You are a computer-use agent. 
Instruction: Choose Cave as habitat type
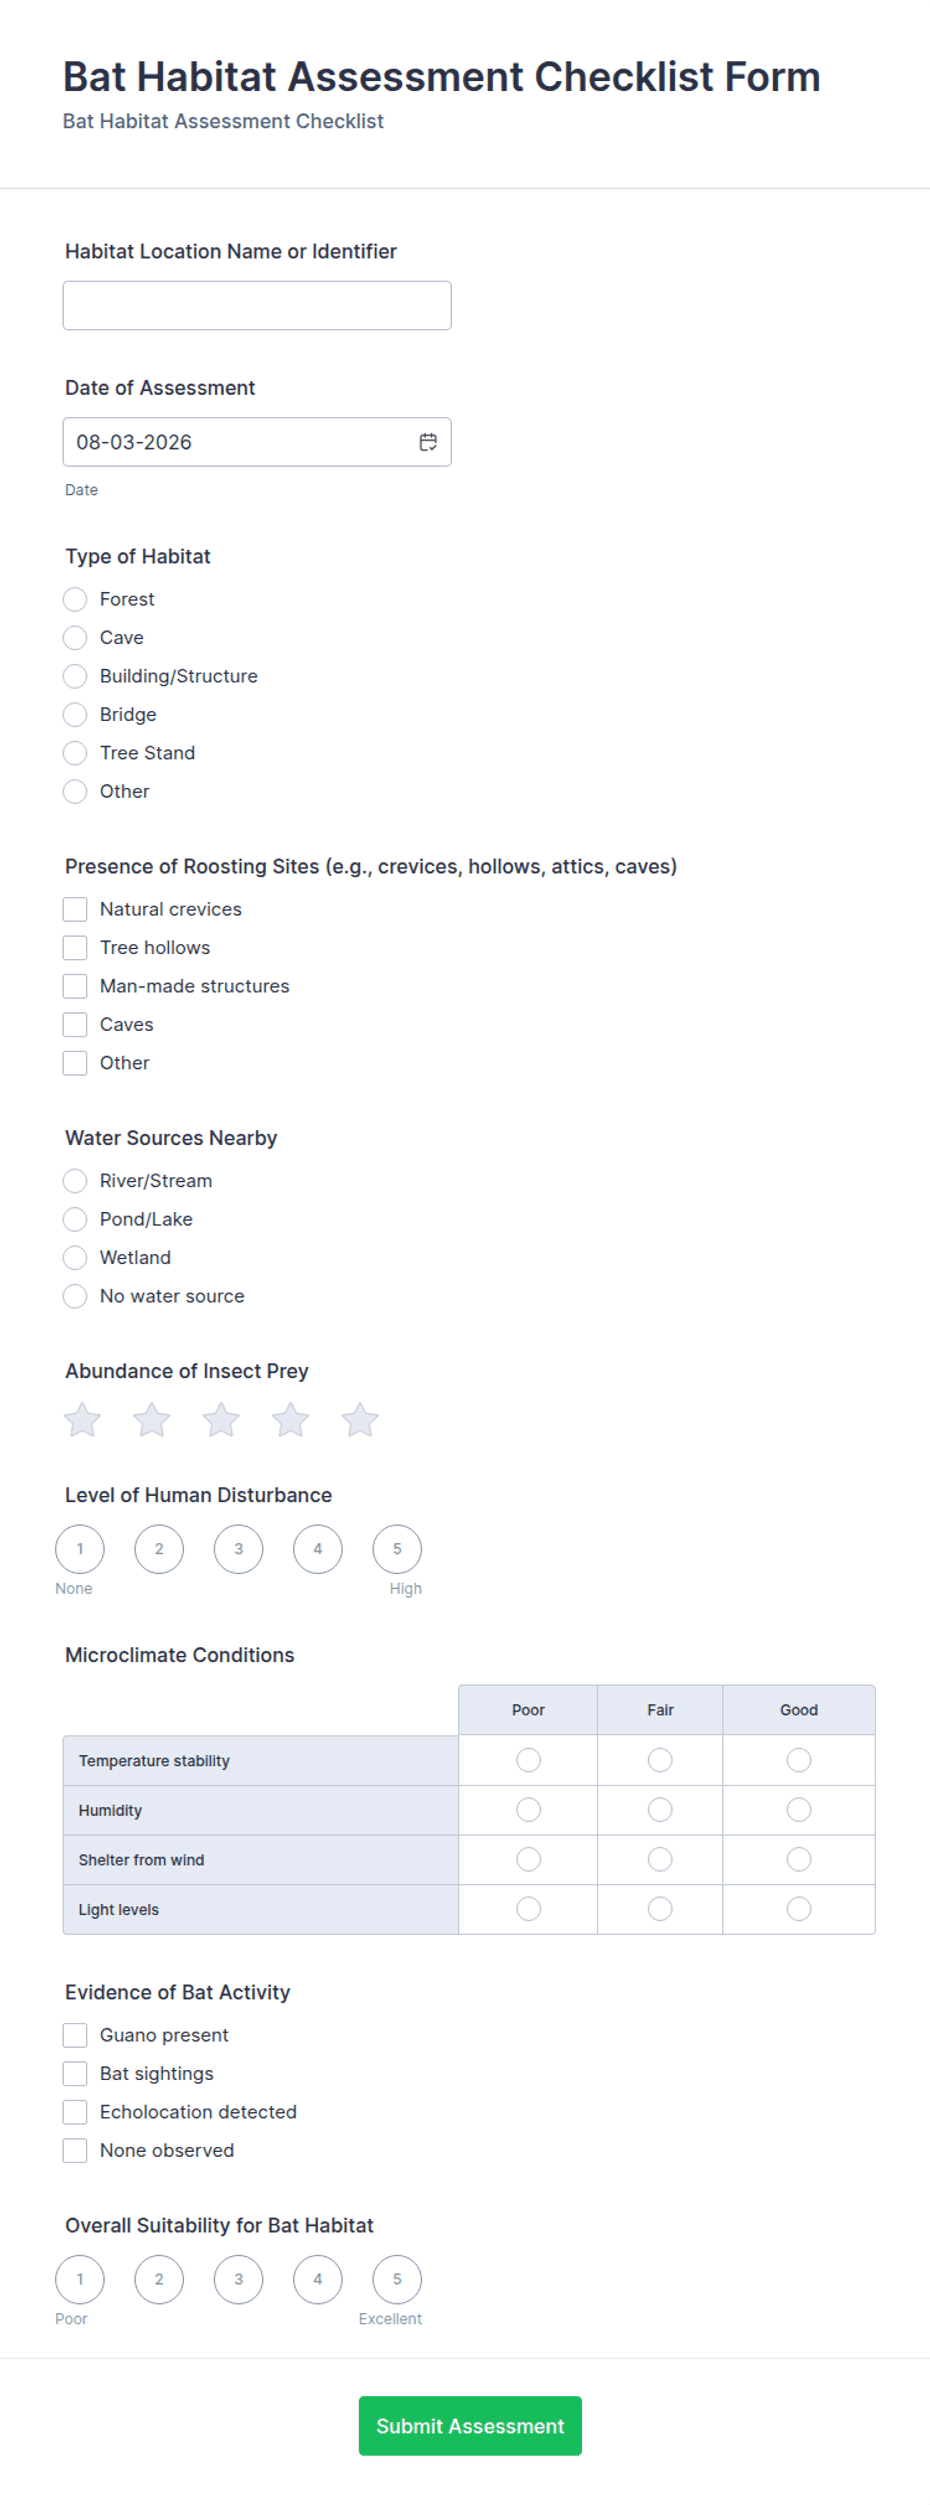(x=75, y=638)
